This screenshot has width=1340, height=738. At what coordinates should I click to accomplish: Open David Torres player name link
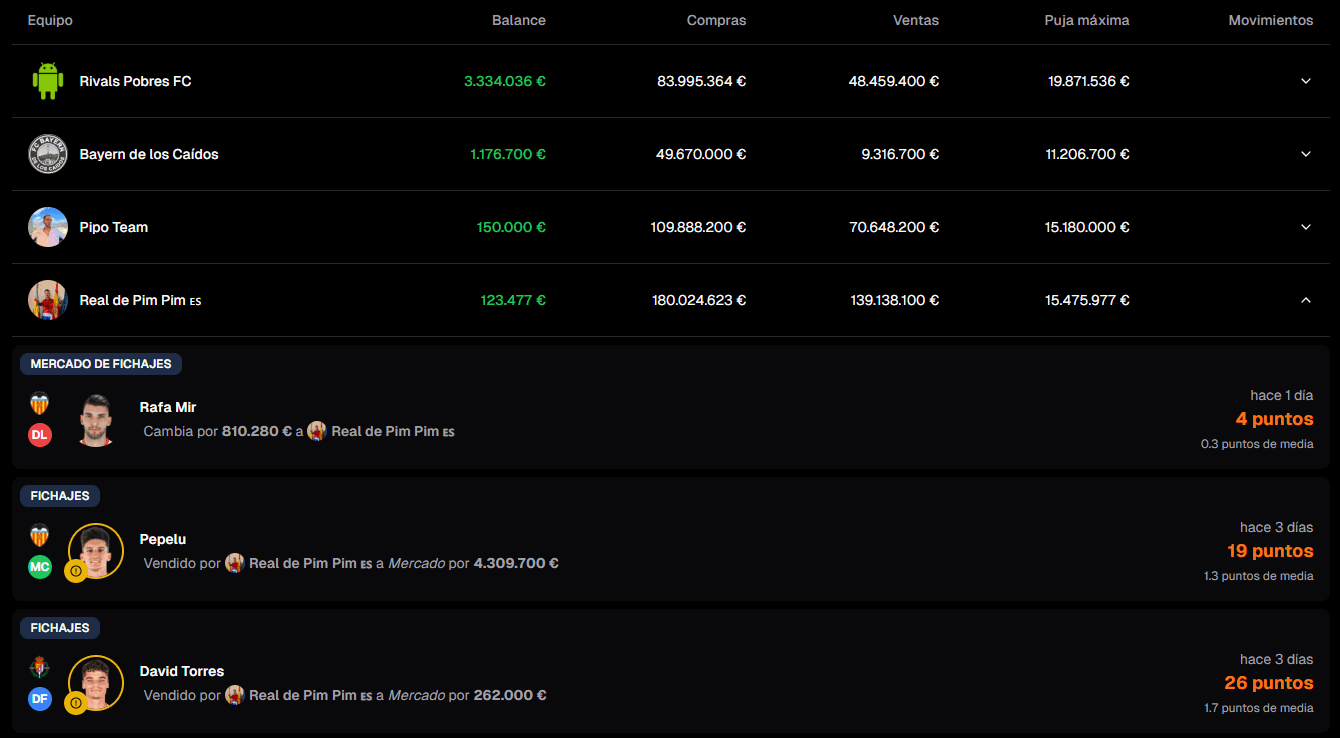click(181, 671)
